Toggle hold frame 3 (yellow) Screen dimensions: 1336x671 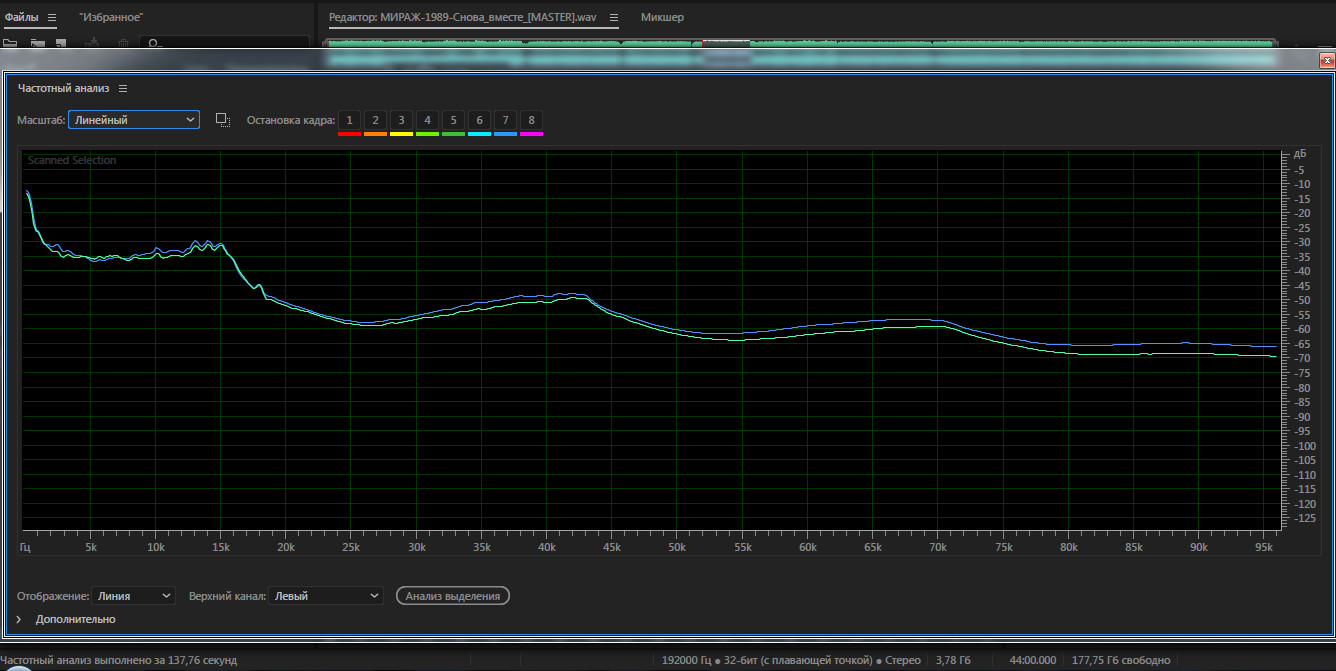[401, 121]
